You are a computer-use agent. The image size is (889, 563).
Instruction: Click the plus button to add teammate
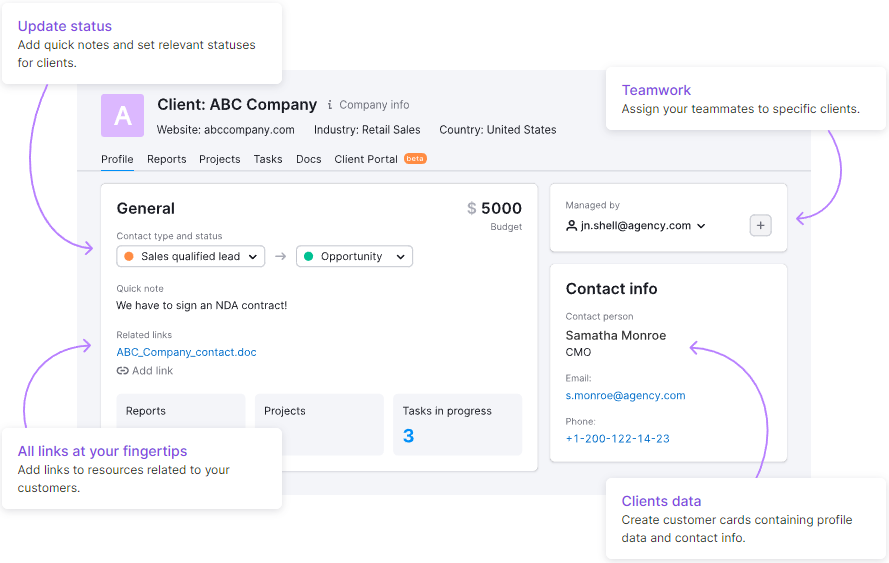[760, 226]
